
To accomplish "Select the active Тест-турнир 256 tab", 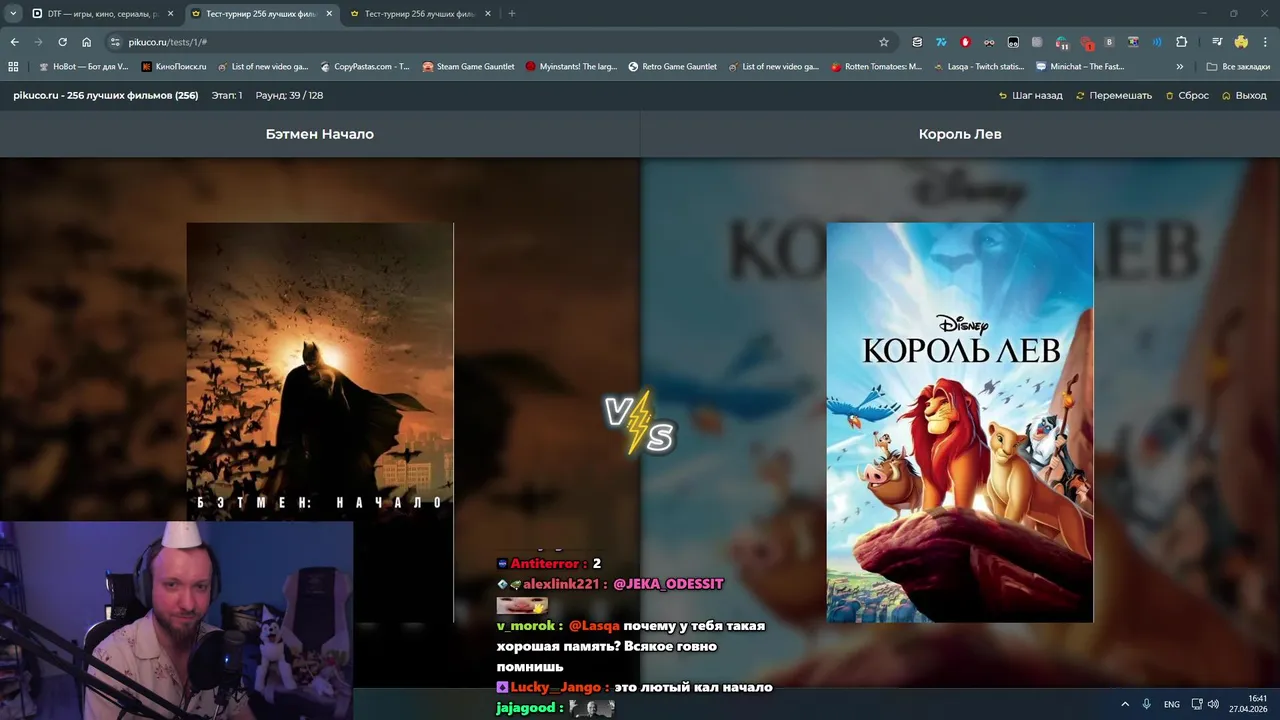I will (x=260, y=14).
